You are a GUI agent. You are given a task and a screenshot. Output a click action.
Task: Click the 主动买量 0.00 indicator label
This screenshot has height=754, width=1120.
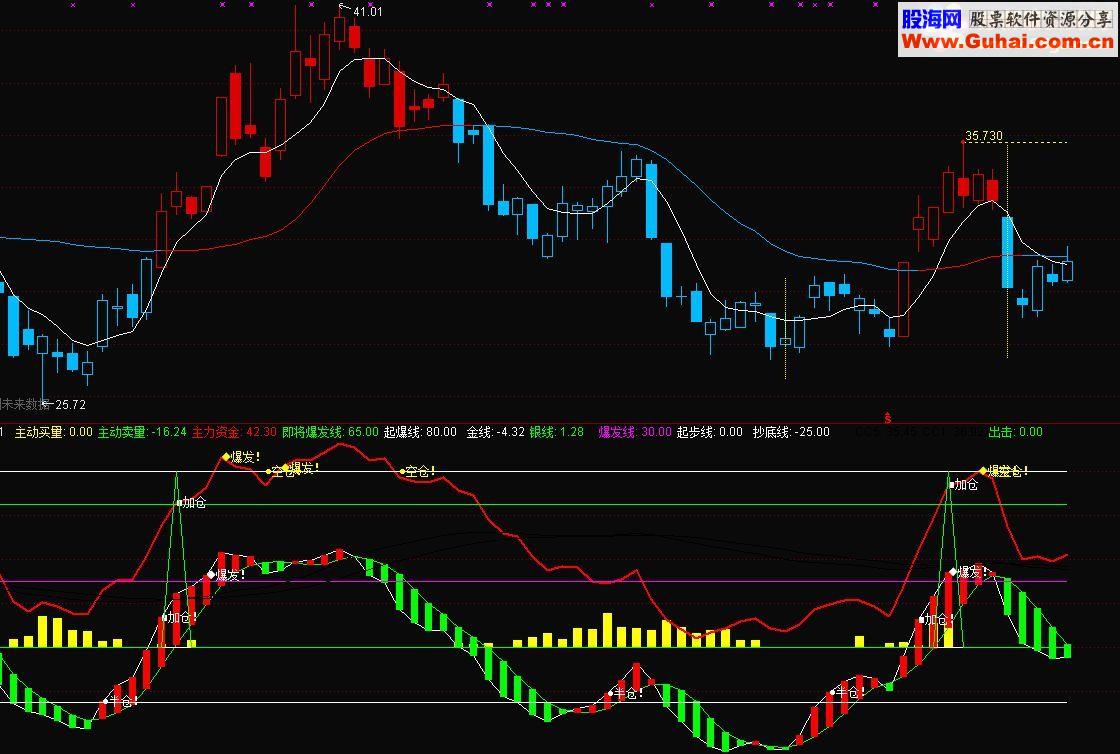(x=54, y=432)
